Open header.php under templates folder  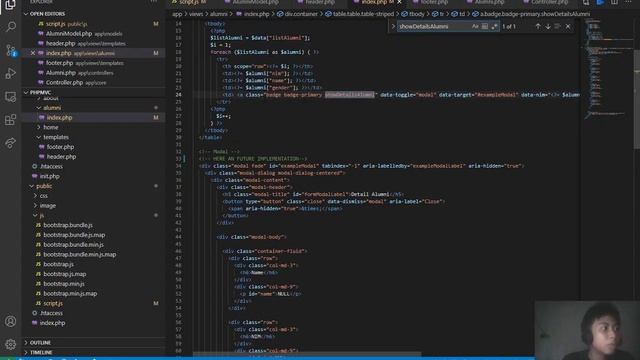[x=61, y=157]
